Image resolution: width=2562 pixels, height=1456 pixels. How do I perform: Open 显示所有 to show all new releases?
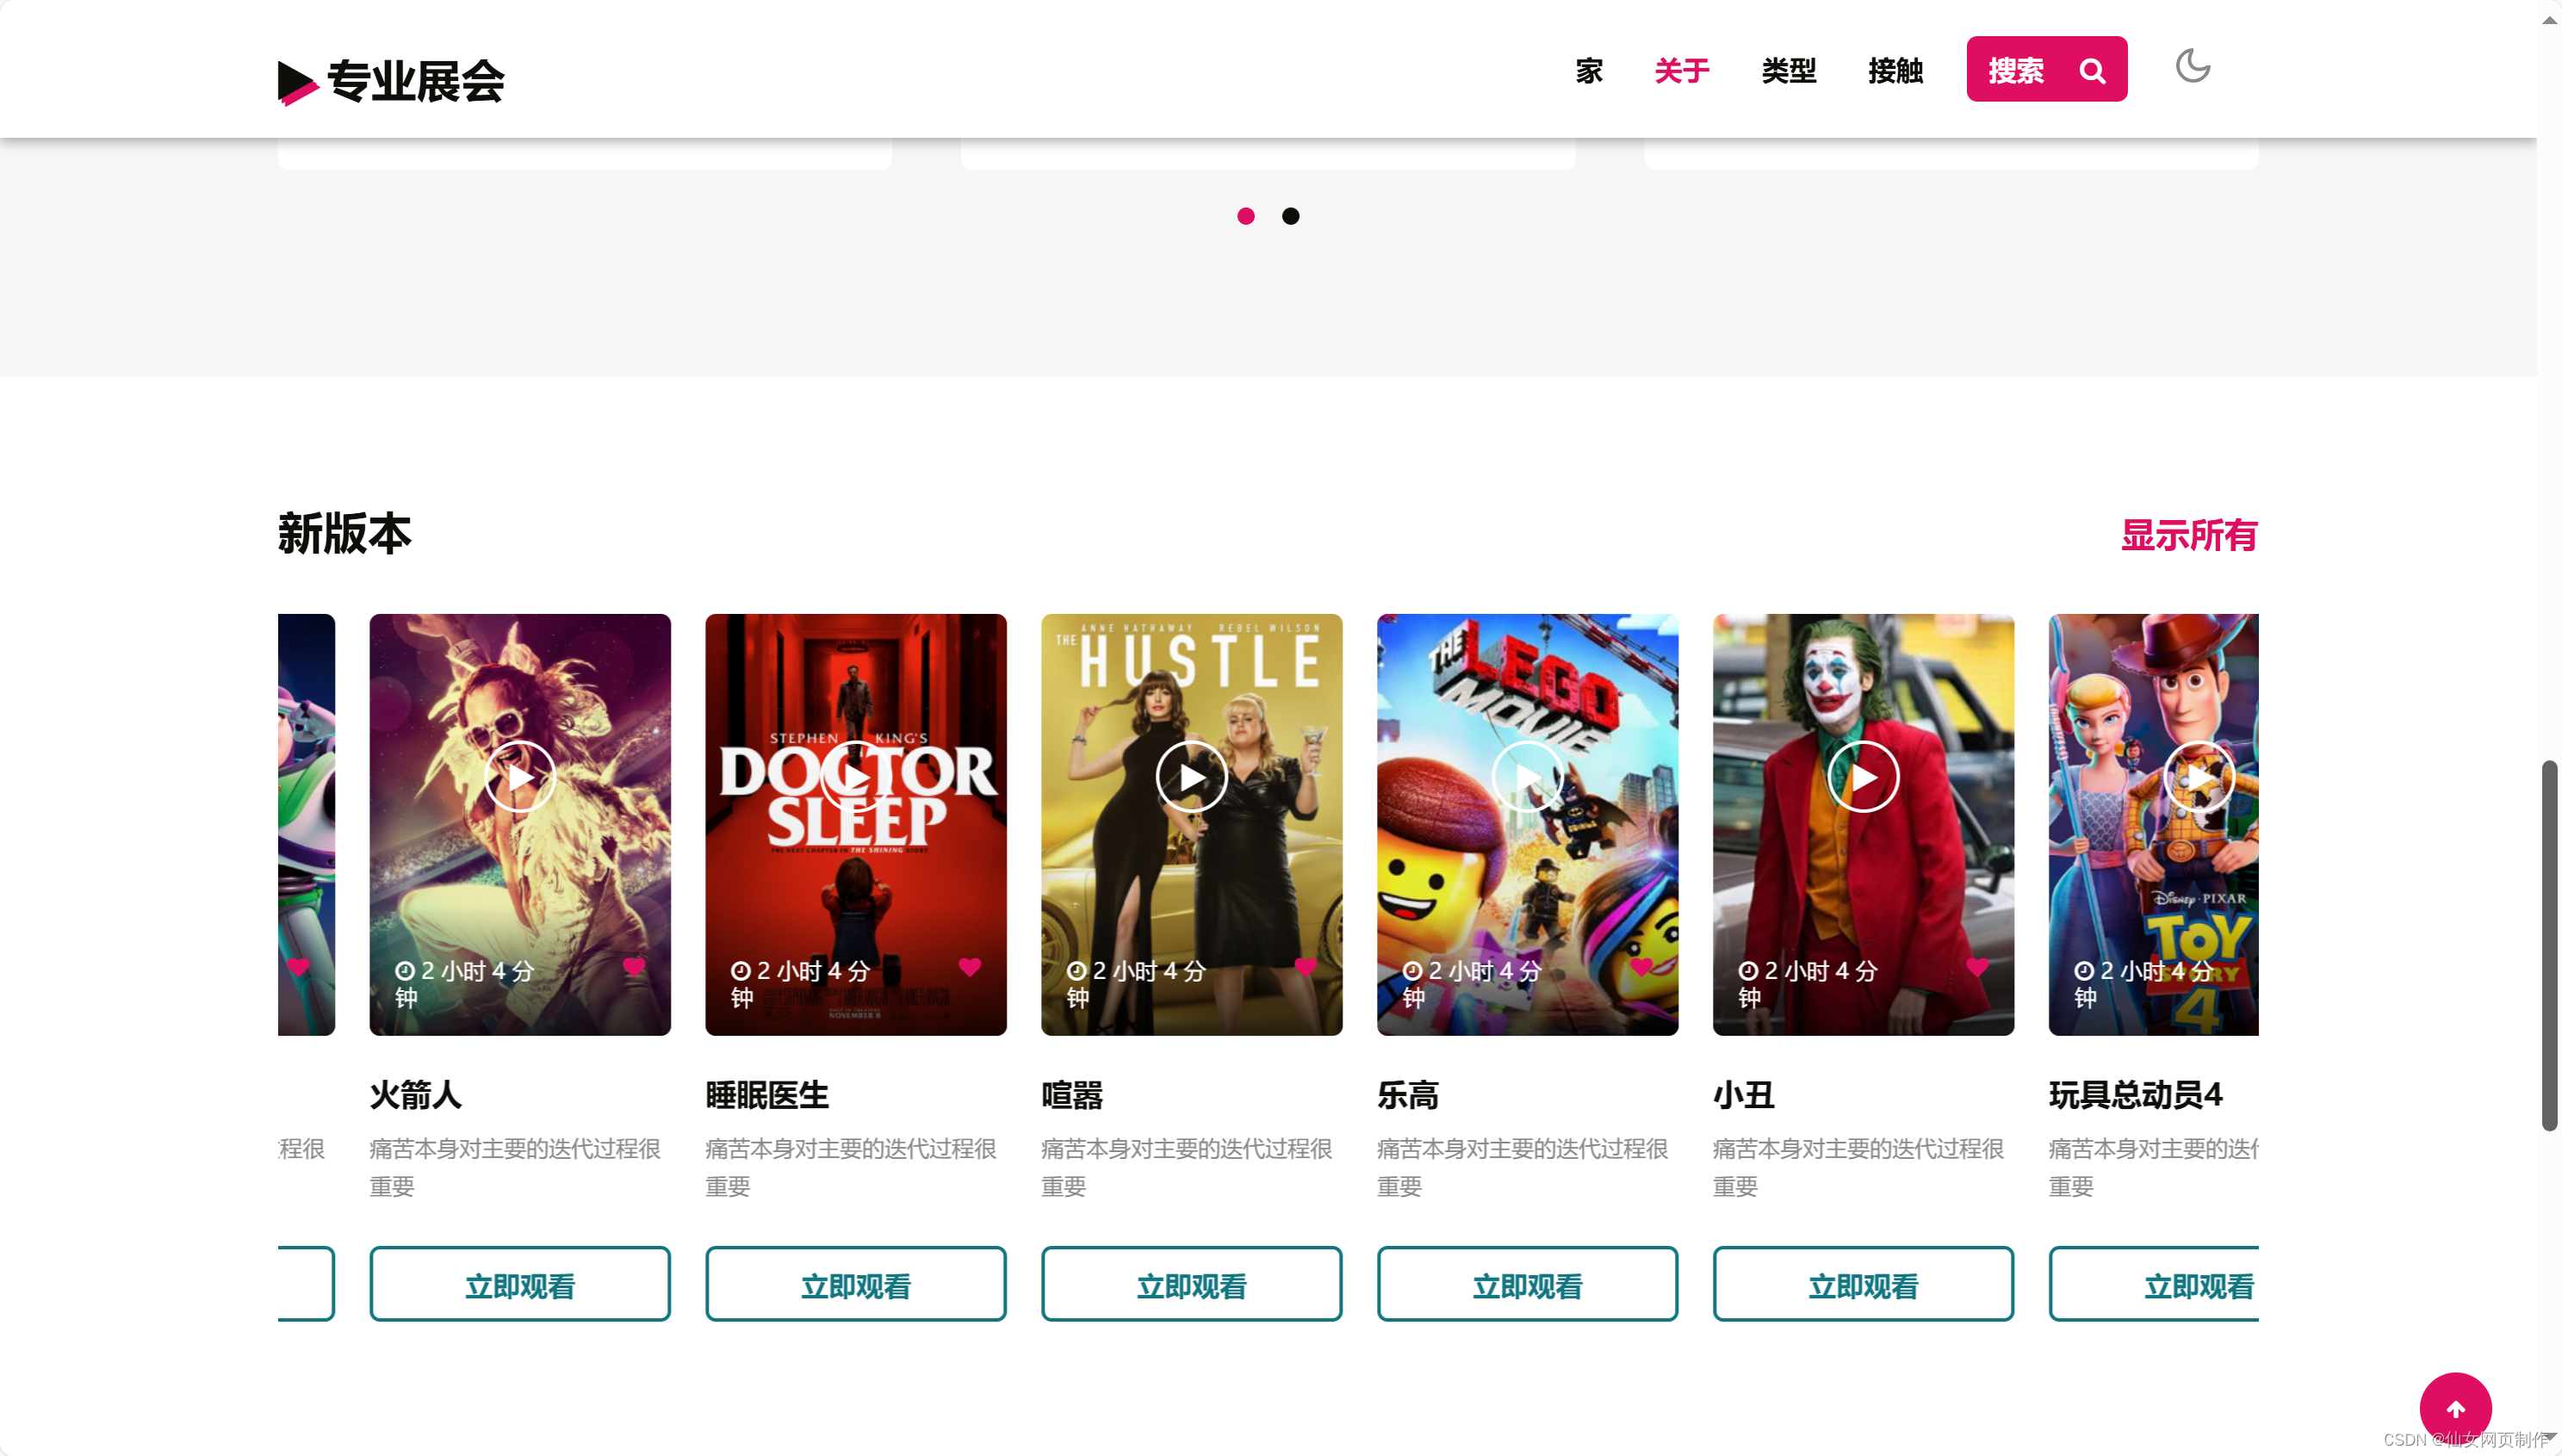click(2188, 537)
